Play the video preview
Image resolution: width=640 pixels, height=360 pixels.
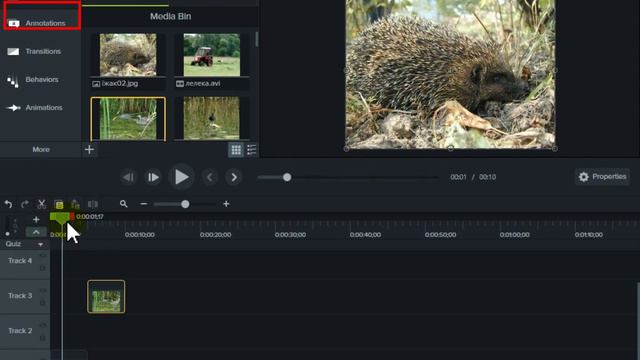[x=181, y=177]
